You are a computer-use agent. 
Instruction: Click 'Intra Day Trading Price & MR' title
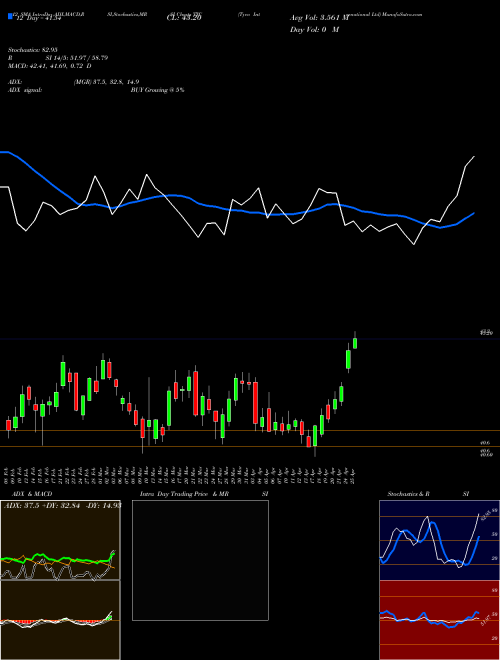[x=184, y=494]
